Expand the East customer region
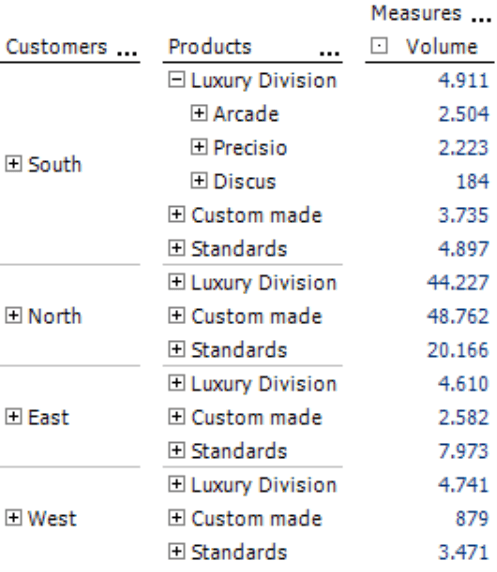497x572 pixels. click(x=14, y=417)
